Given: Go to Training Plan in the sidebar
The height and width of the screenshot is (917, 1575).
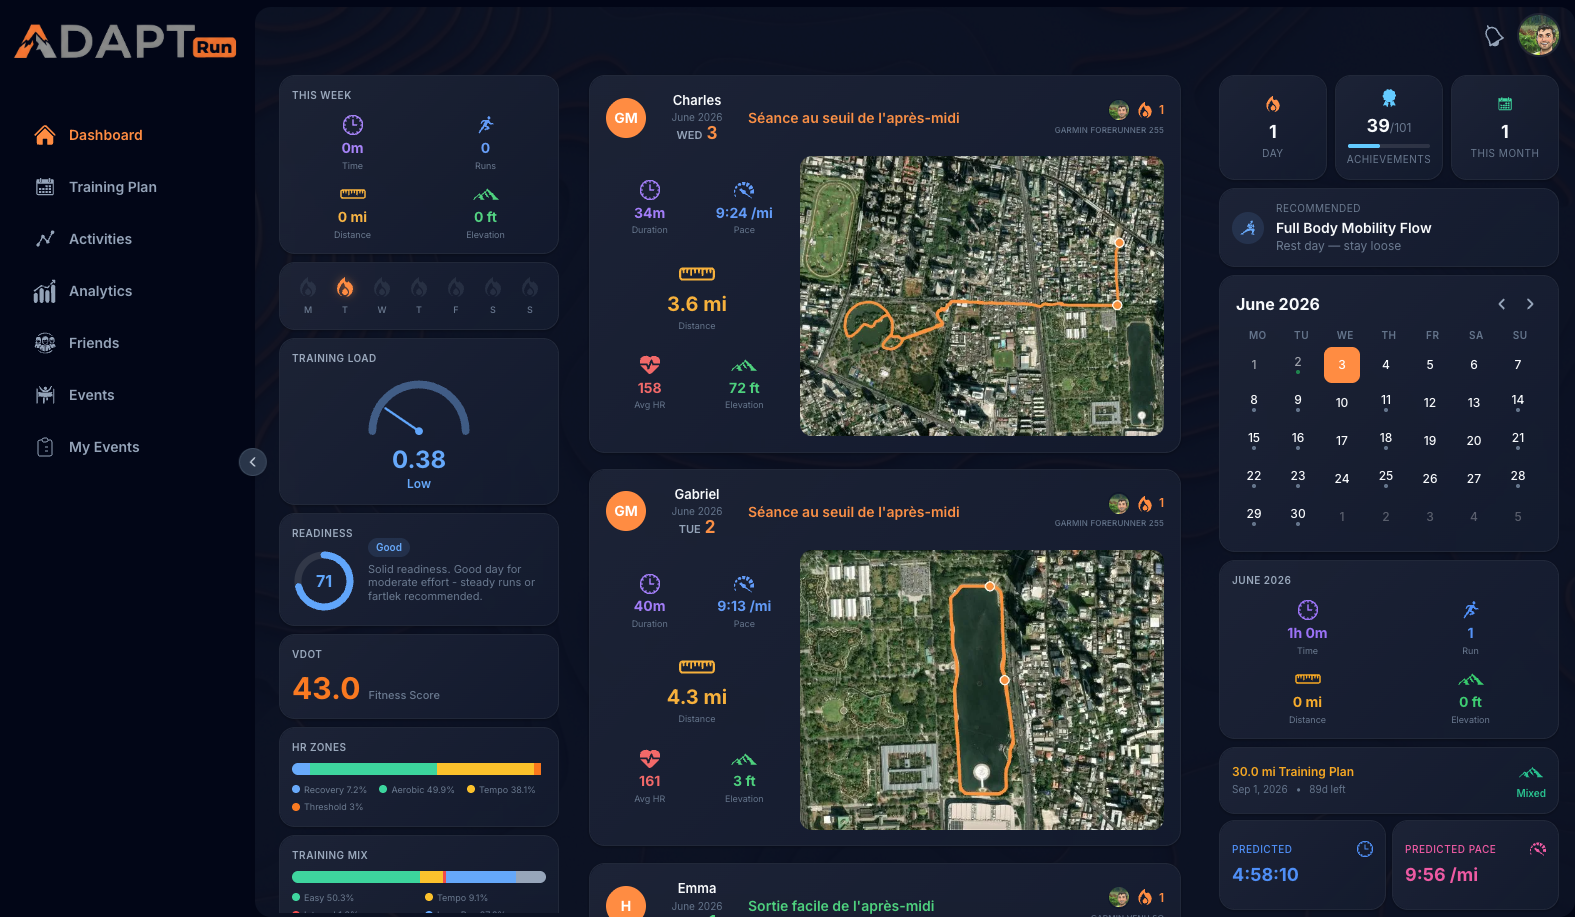Looking at the screenshot, I should [x=96, y=187].
